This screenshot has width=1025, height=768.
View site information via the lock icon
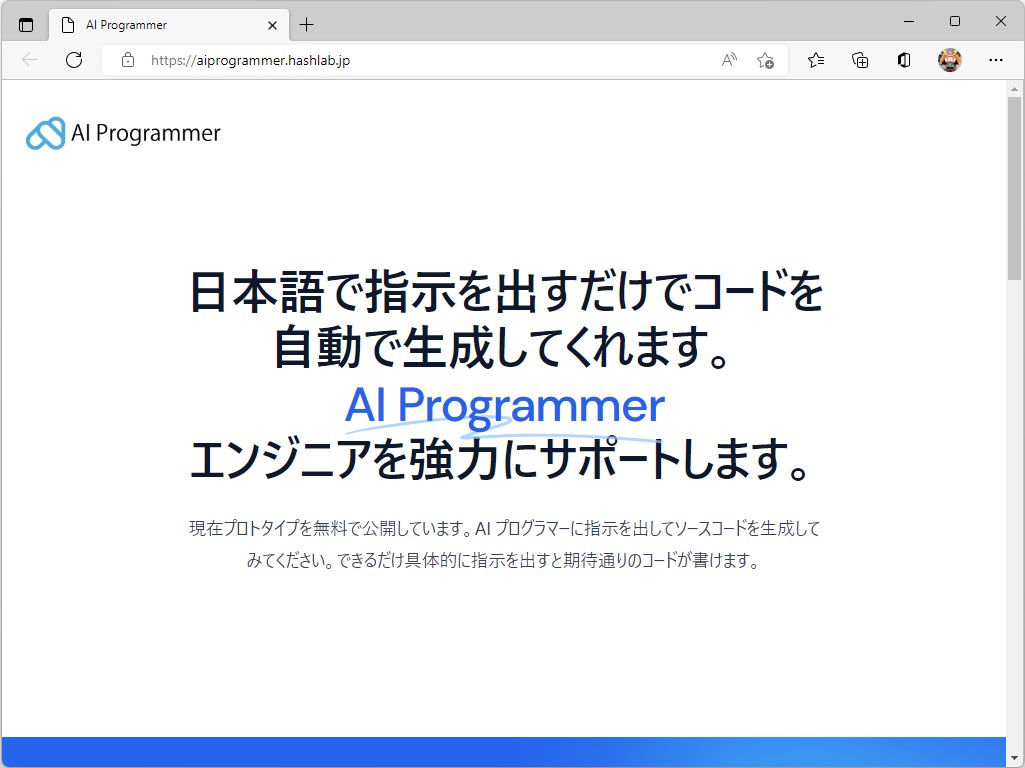pyautogui.click(x=126, y=60)
